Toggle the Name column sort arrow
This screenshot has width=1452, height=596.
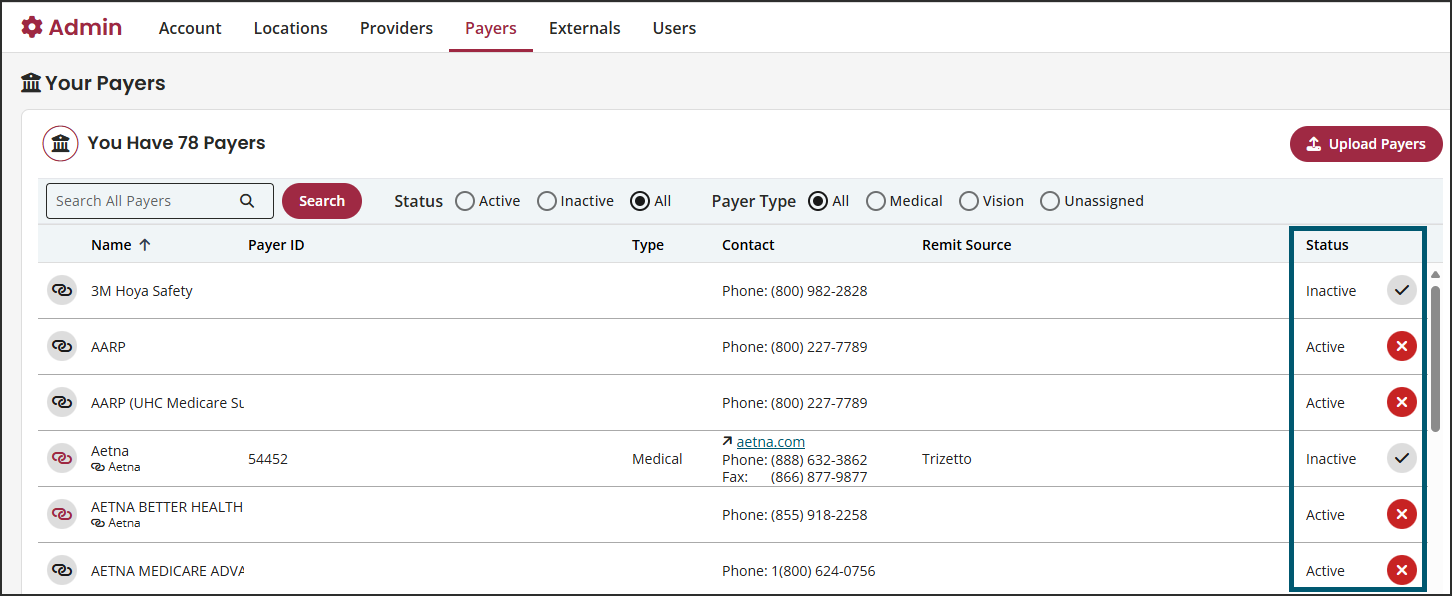tap(147, 244)
